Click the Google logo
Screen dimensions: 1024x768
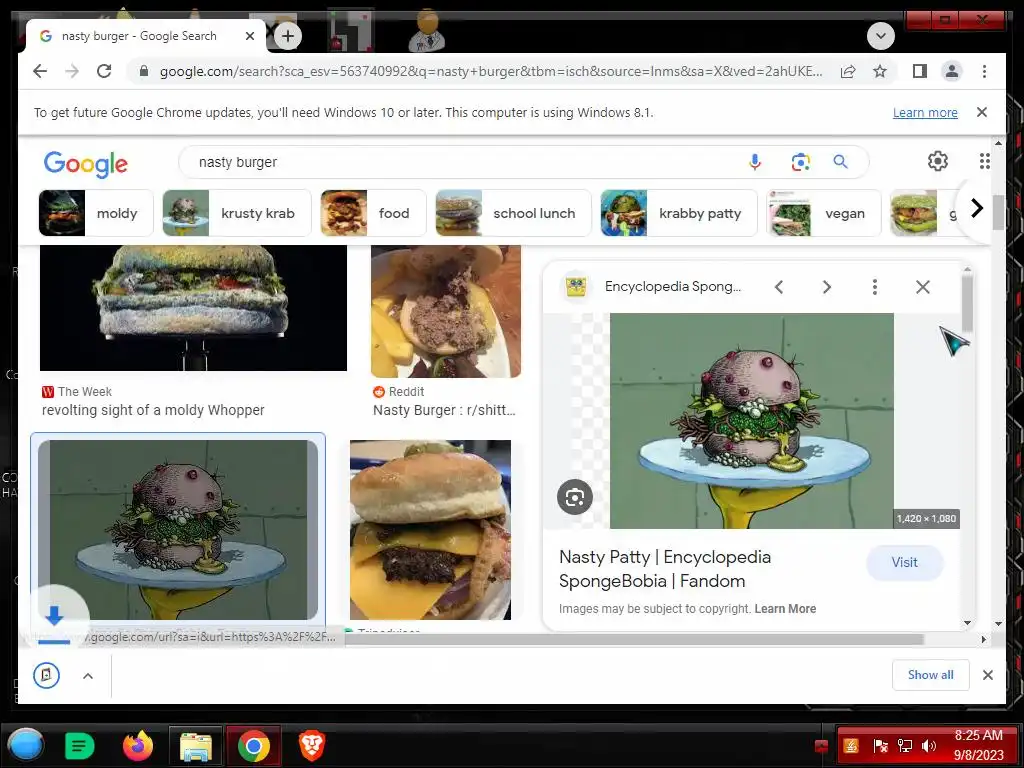coord(86,163)
